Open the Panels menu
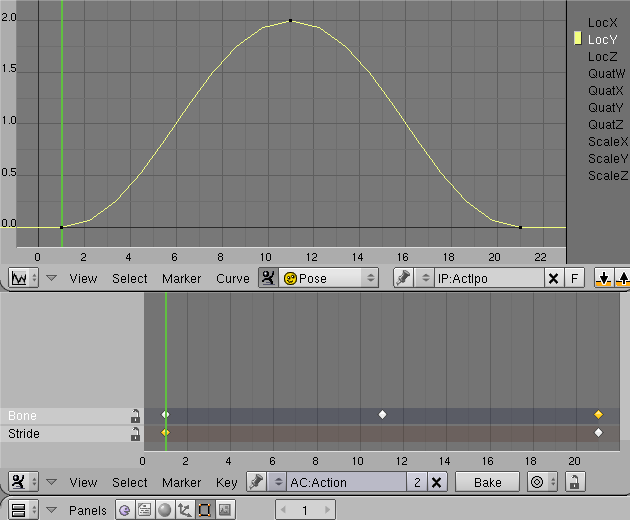 coord(88,510)
